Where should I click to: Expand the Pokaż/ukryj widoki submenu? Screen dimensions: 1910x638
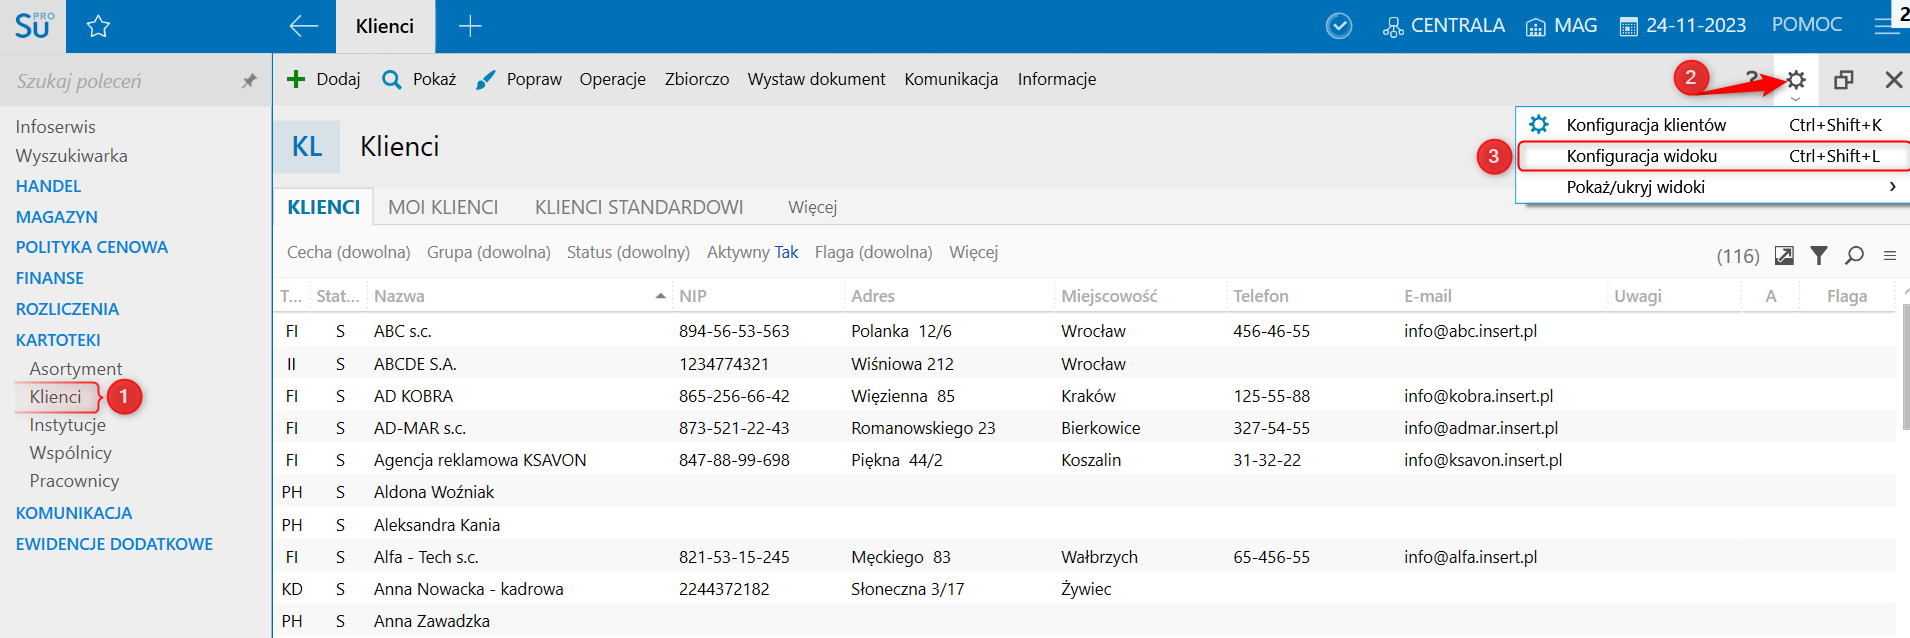[x=1710, y=187]
